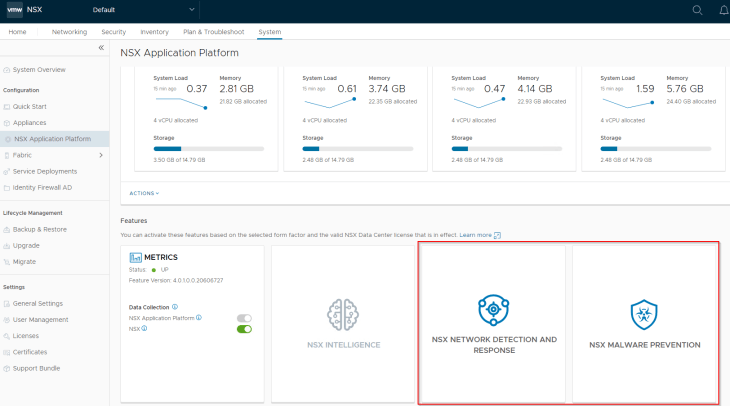This screenshot has height=406, width=730.
Task: Select the System tab
Action: pyautogui.click(x=270, y=32)
